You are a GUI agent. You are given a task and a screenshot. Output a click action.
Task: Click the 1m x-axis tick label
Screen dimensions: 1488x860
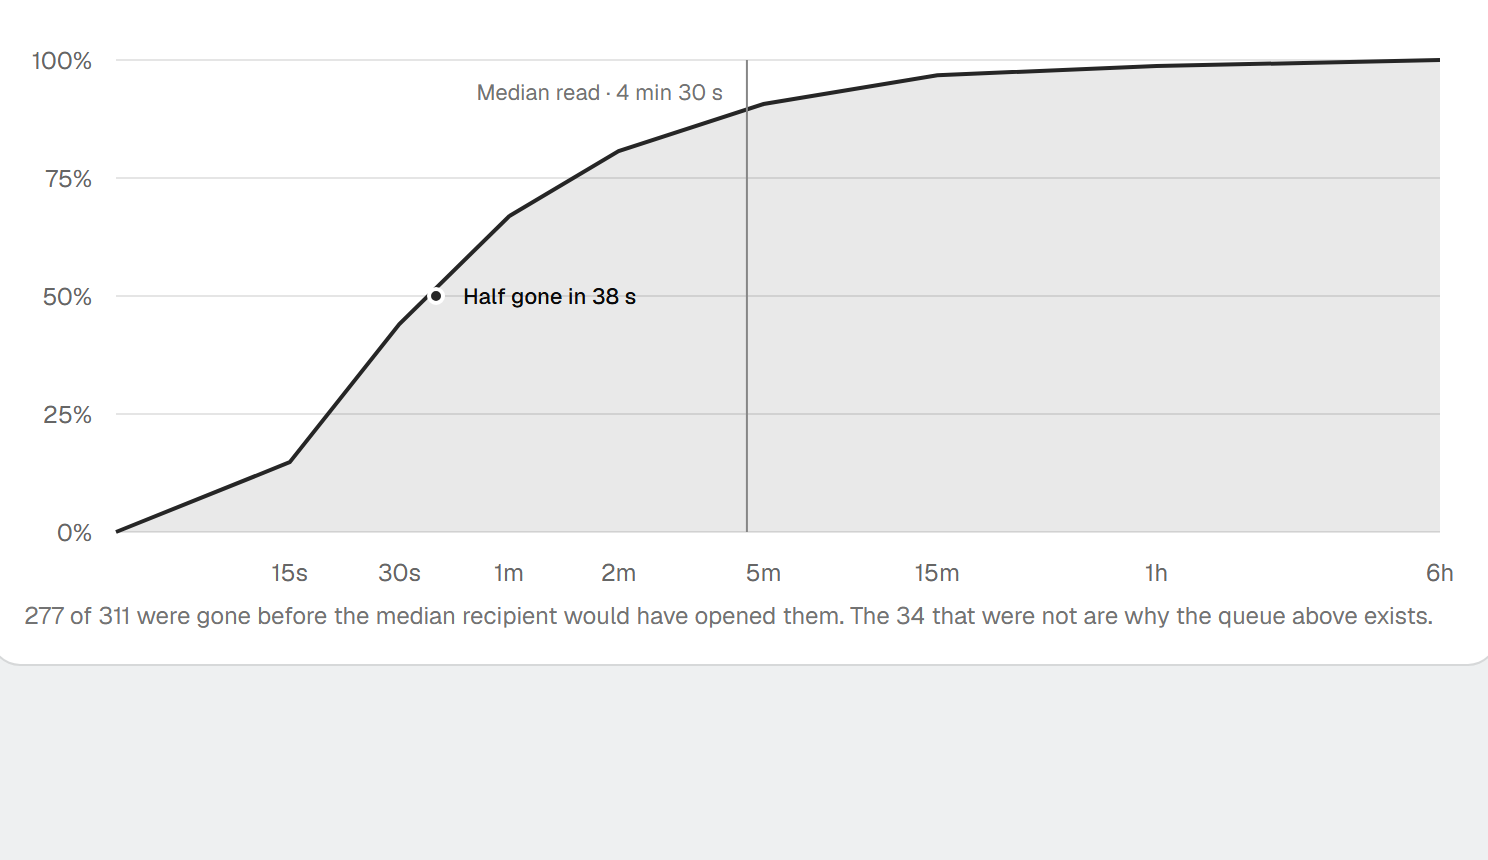point(509,573)
